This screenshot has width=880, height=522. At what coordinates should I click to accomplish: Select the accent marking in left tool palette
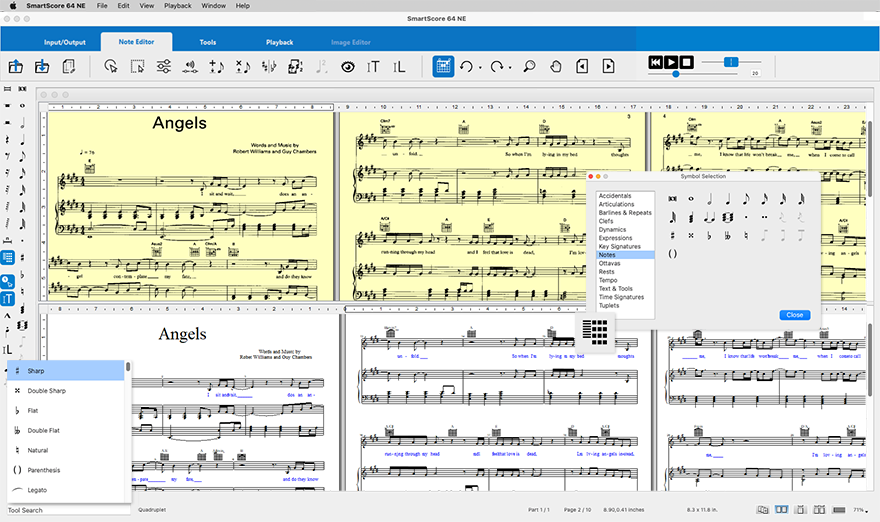coord(7,316)
